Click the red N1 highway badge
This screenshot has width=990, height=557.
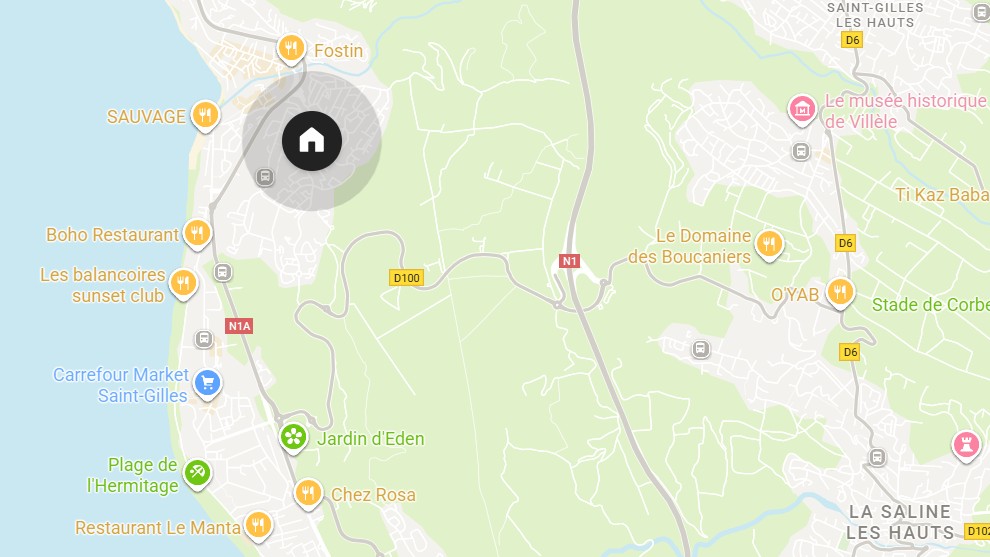click(570, 261)
